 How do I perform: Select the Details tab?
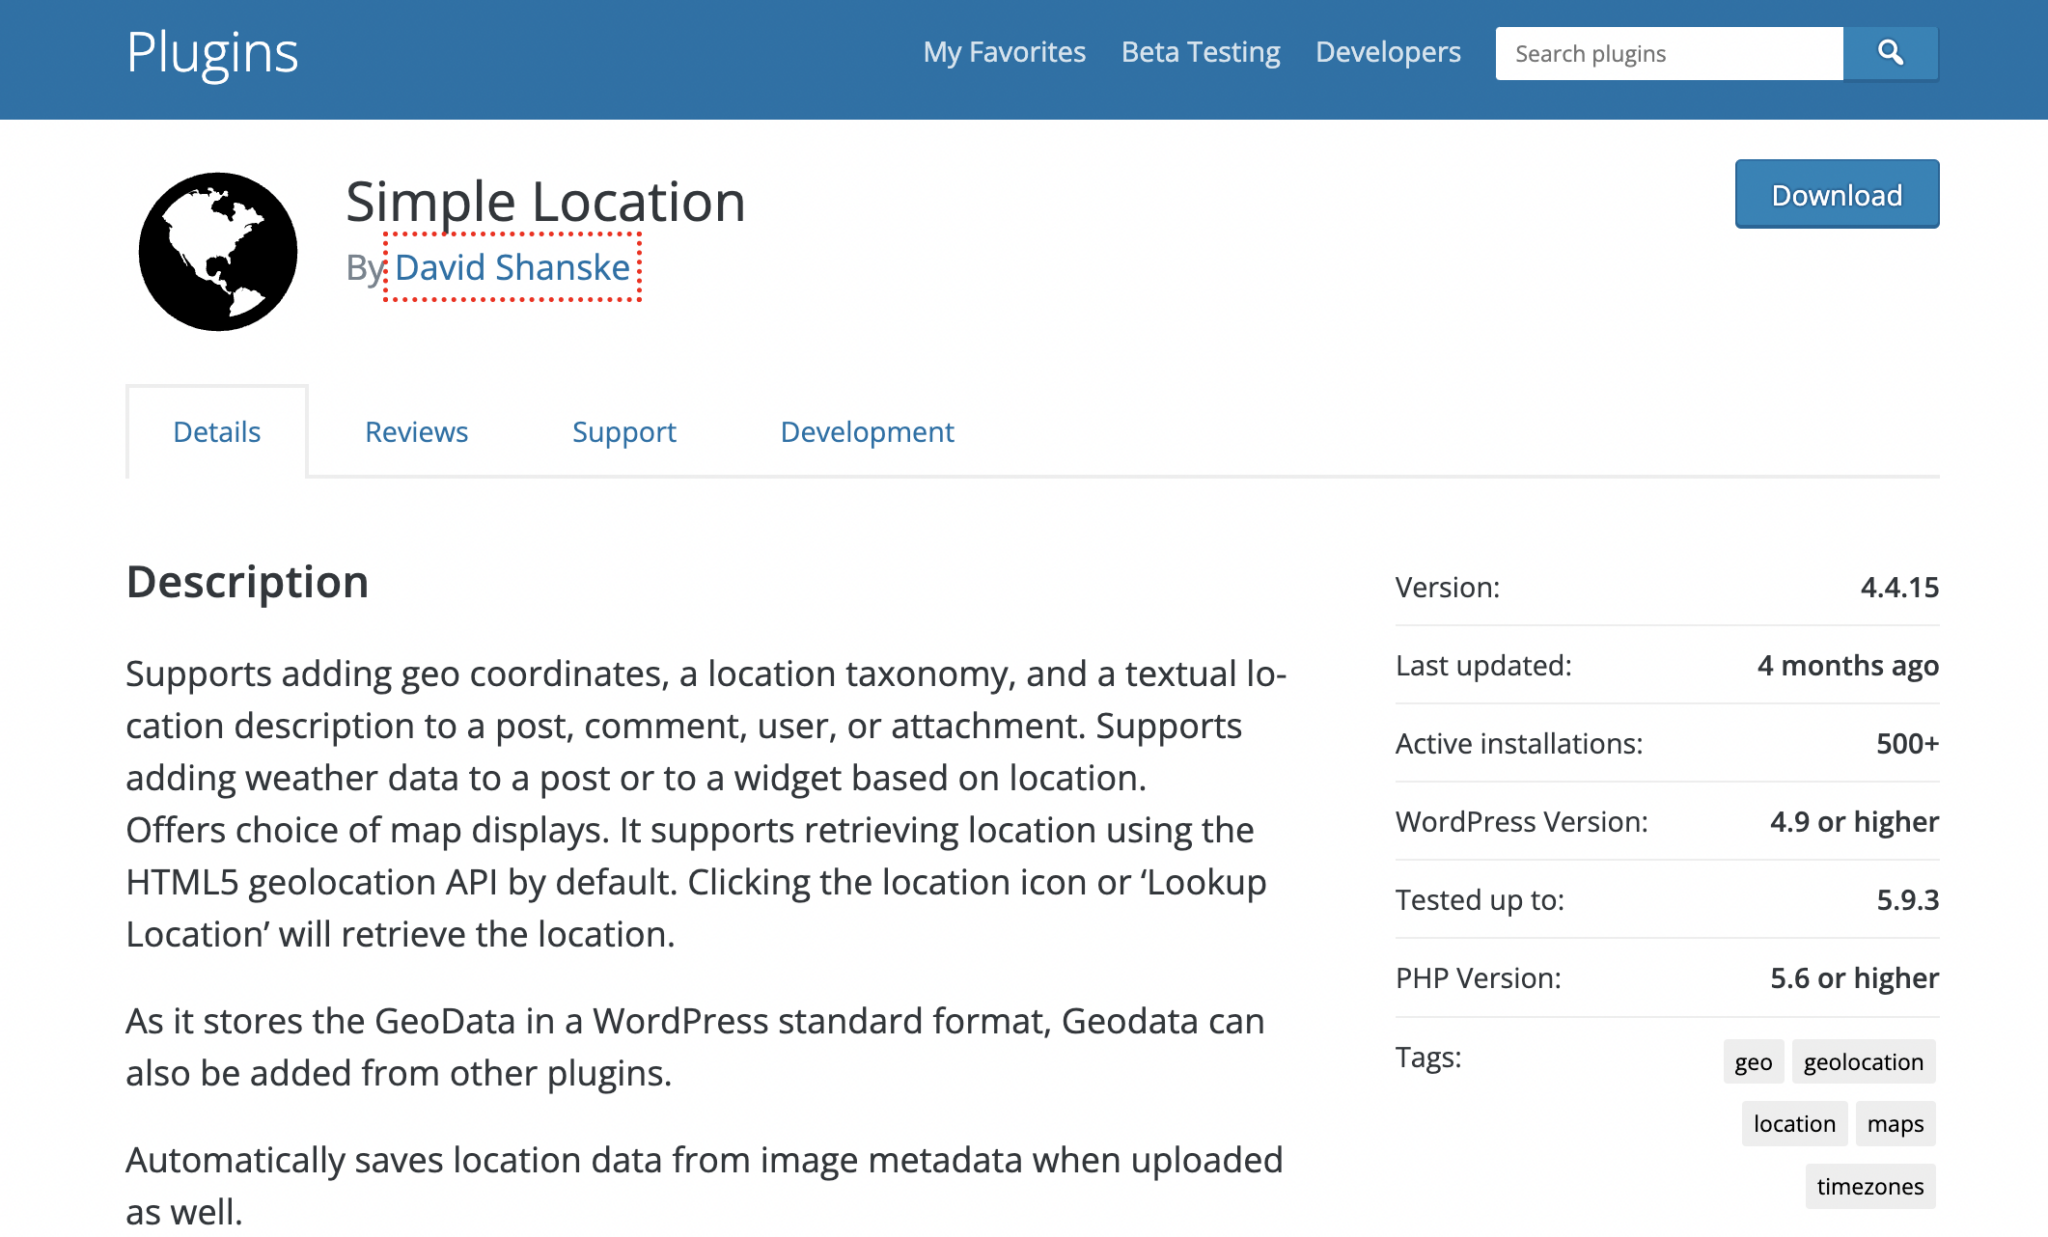(x=216, y=431)
